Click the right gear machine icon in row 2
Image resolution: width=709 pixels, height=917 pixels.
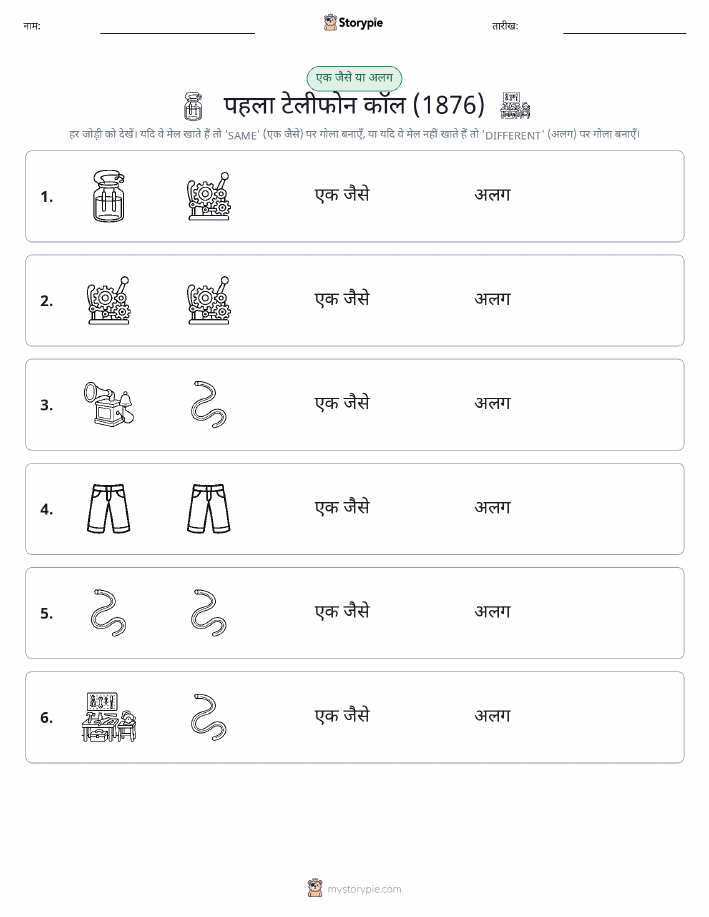coord(209,300)
